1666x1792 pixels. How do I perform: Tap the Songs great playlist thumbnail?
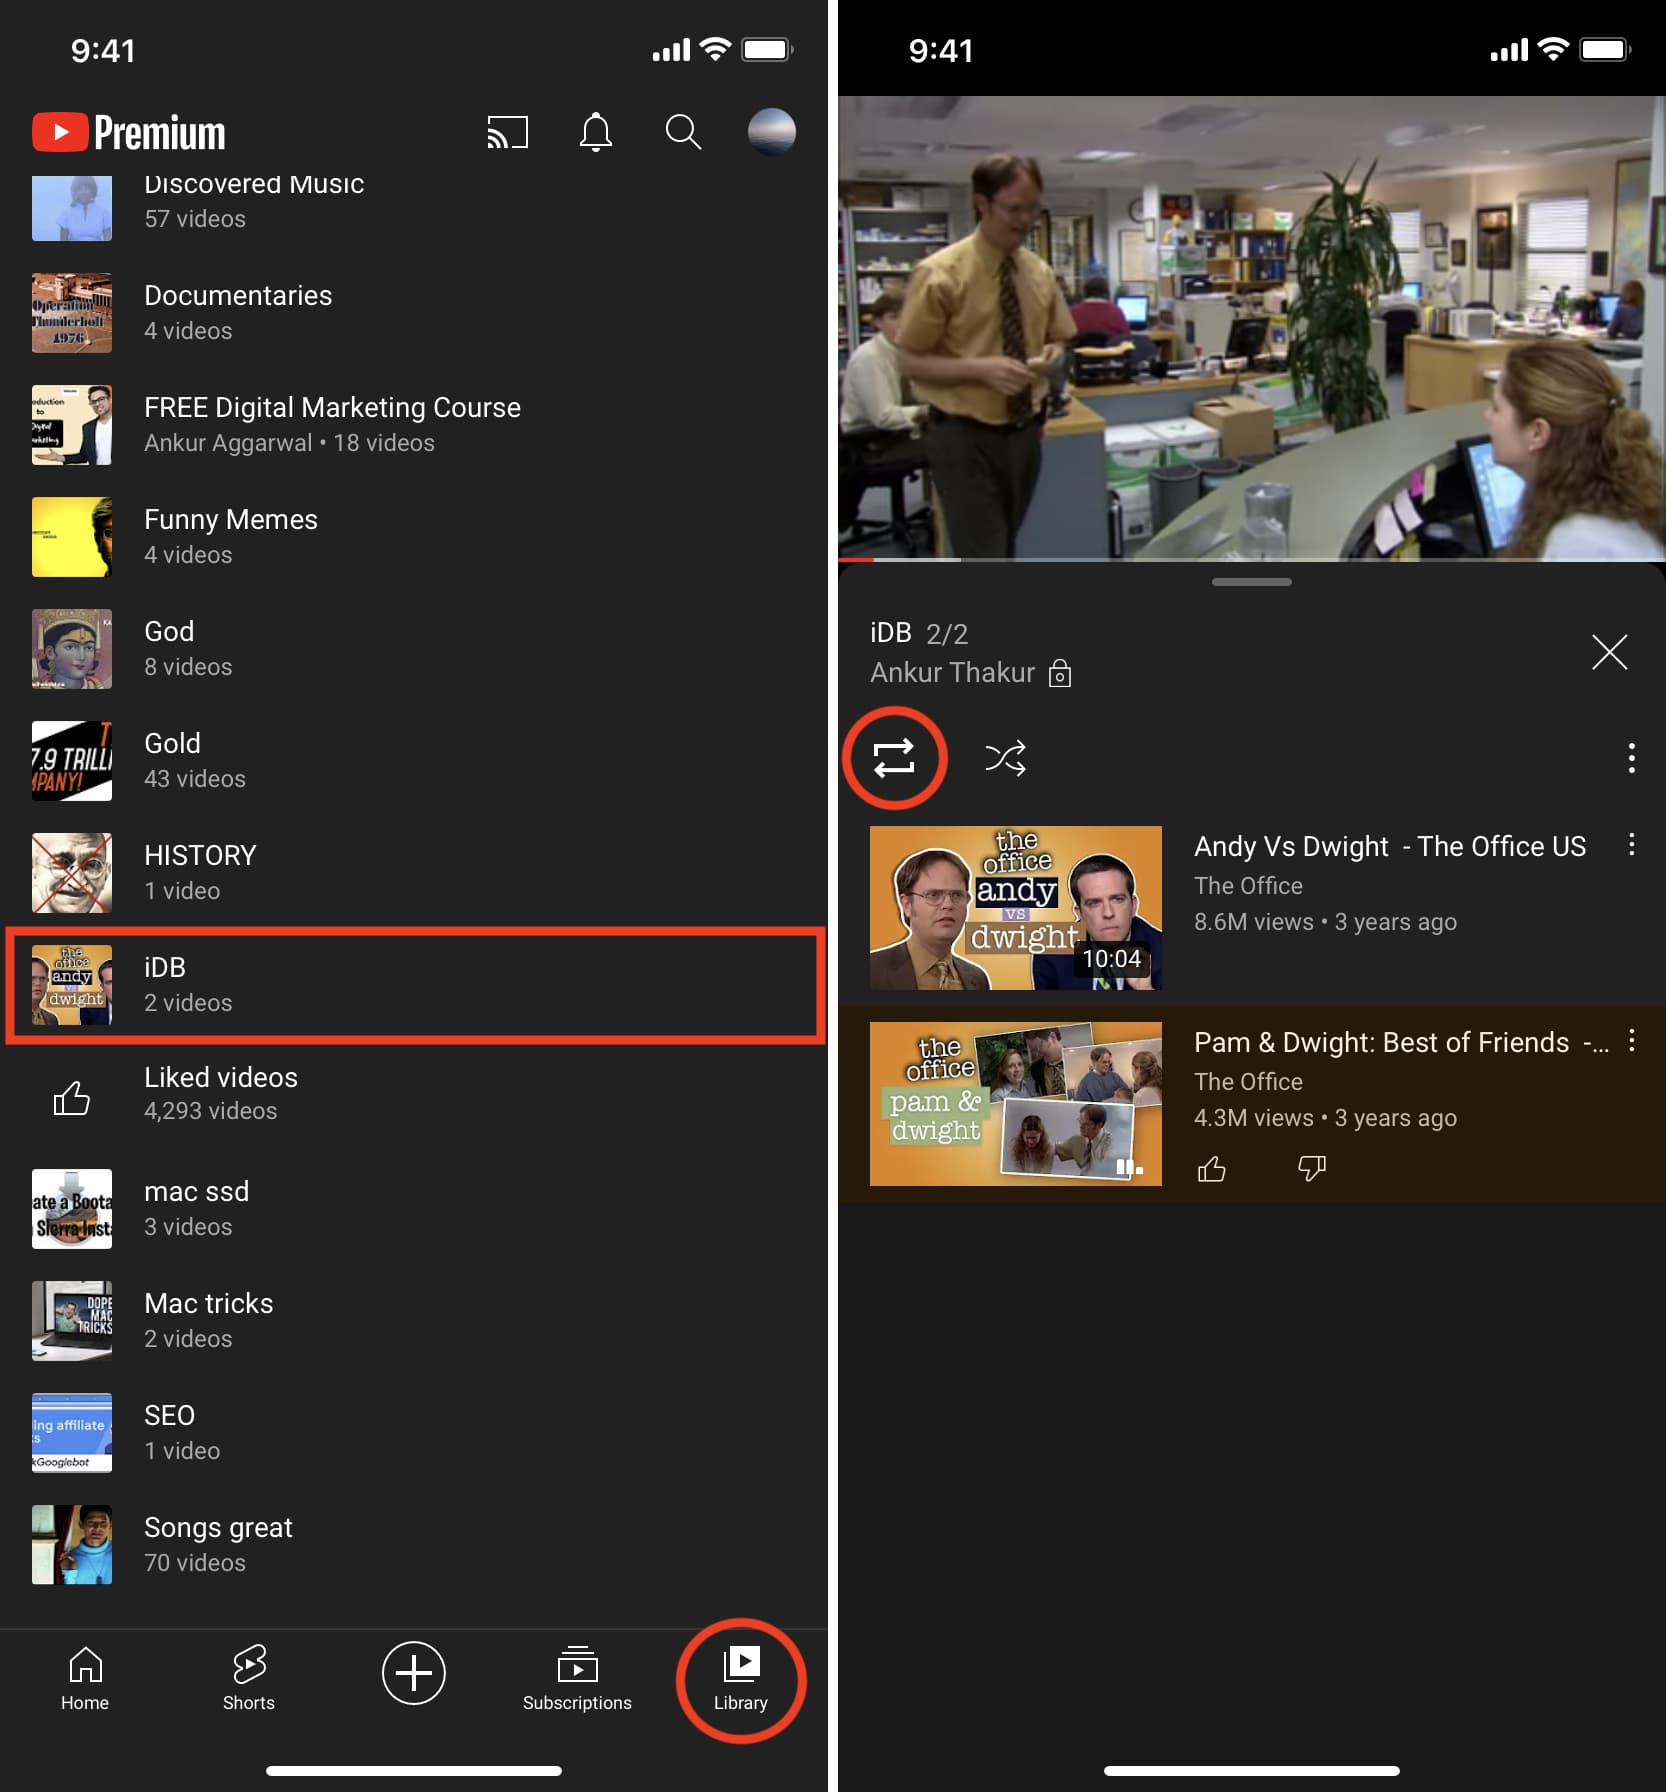point(72,1545)
